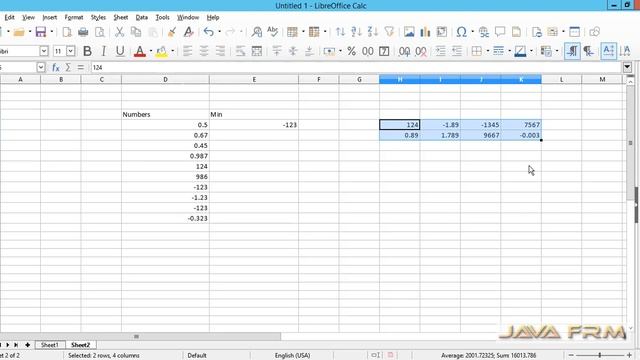
Task: Click the Print icon
Action: click(x=83, y=32)
